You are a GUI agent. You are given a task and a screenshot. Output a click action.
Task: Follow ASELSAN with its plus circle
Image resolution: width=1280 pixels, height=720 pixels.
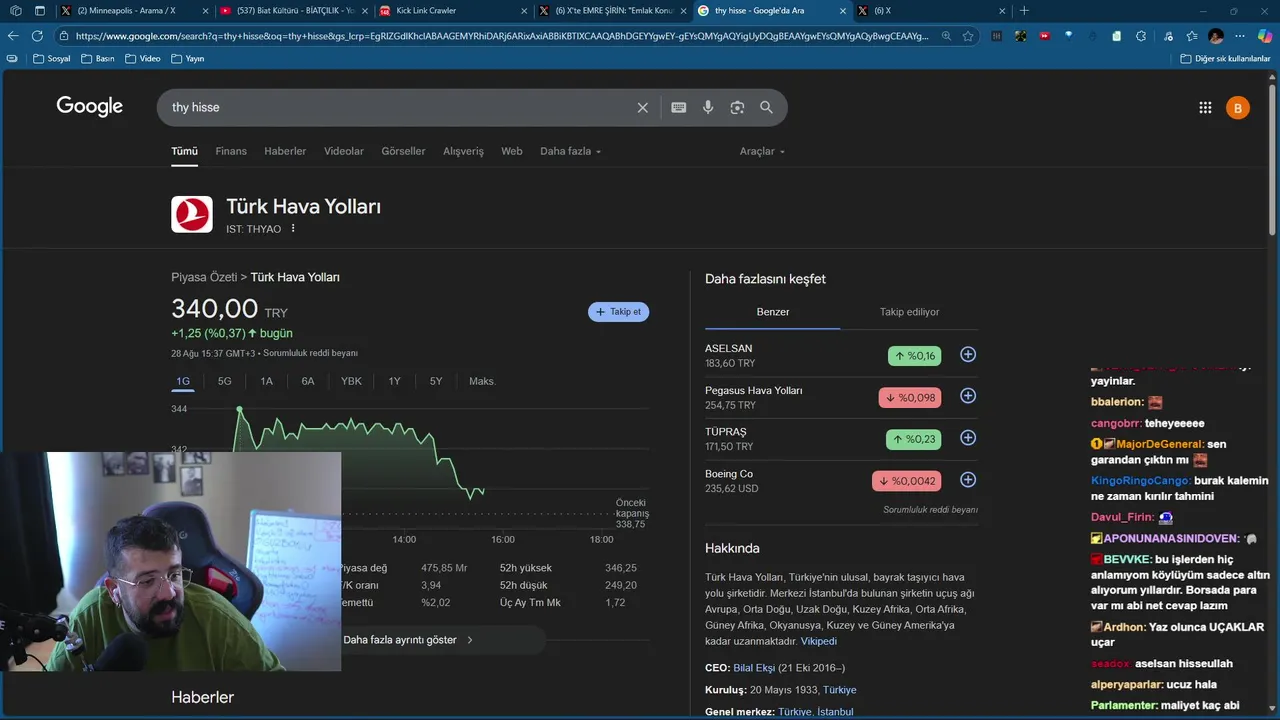point(968,355)
